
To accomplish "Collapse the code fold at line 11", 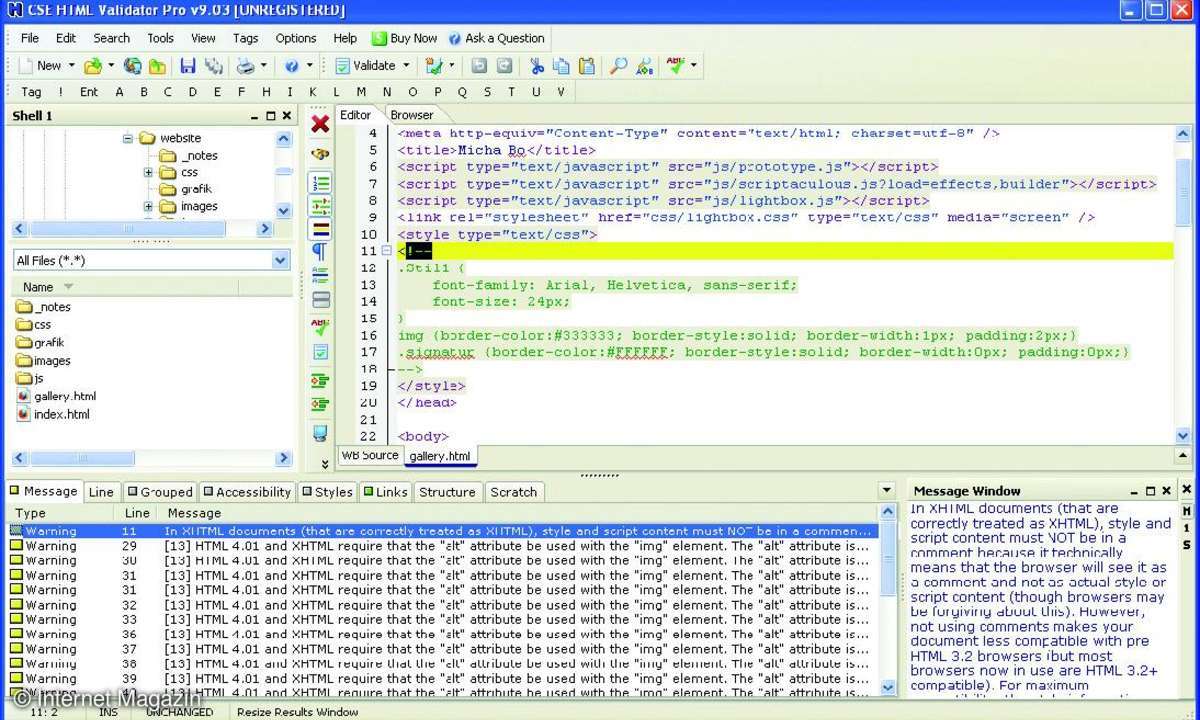I will (387, 251).
